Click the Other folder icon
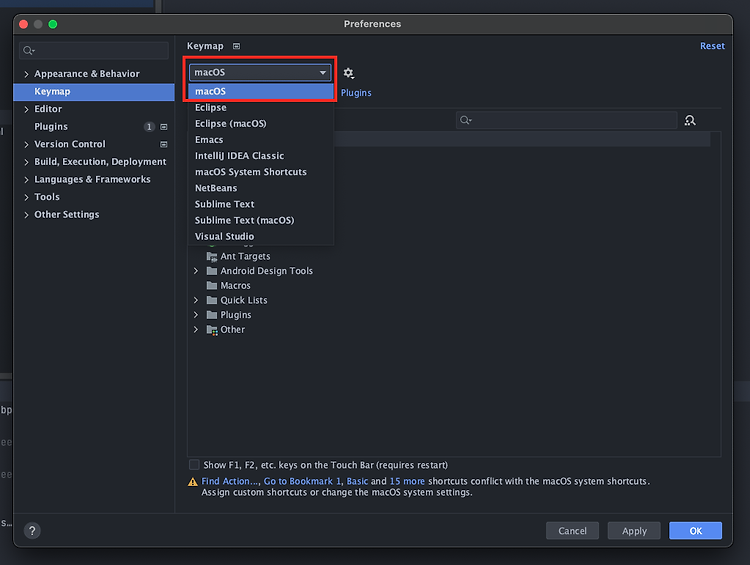750x565 pixels. [211, 330]
